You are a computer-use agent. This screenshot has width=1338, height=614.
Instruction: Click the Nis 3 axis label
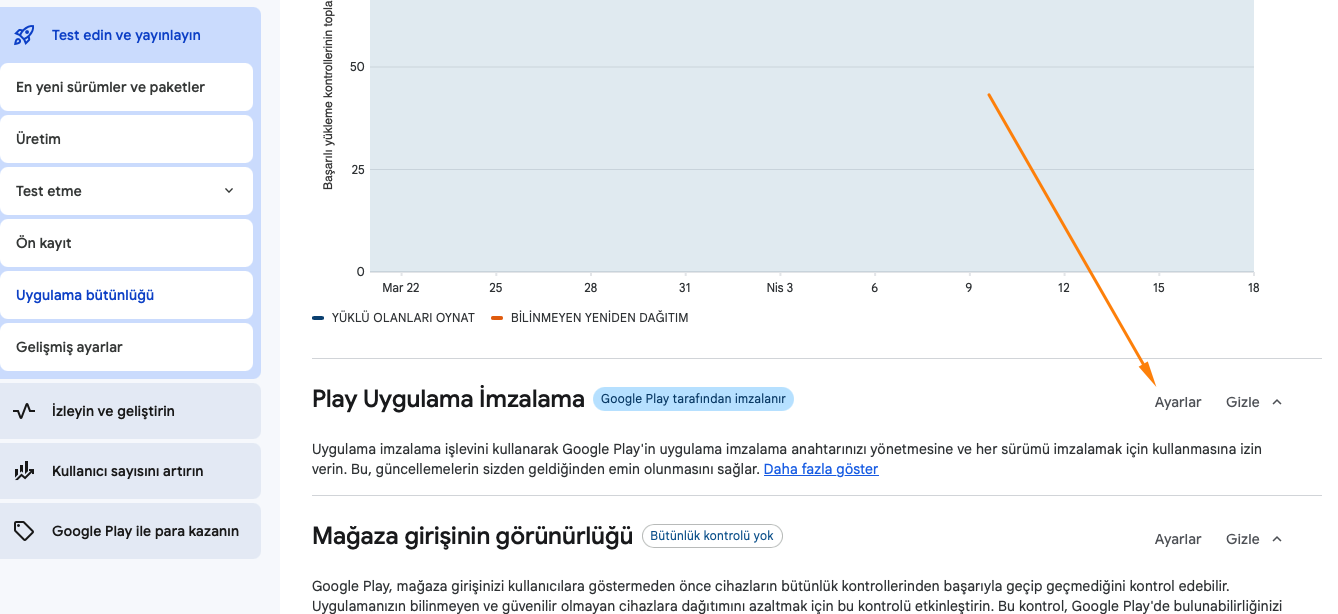[780, 288]
